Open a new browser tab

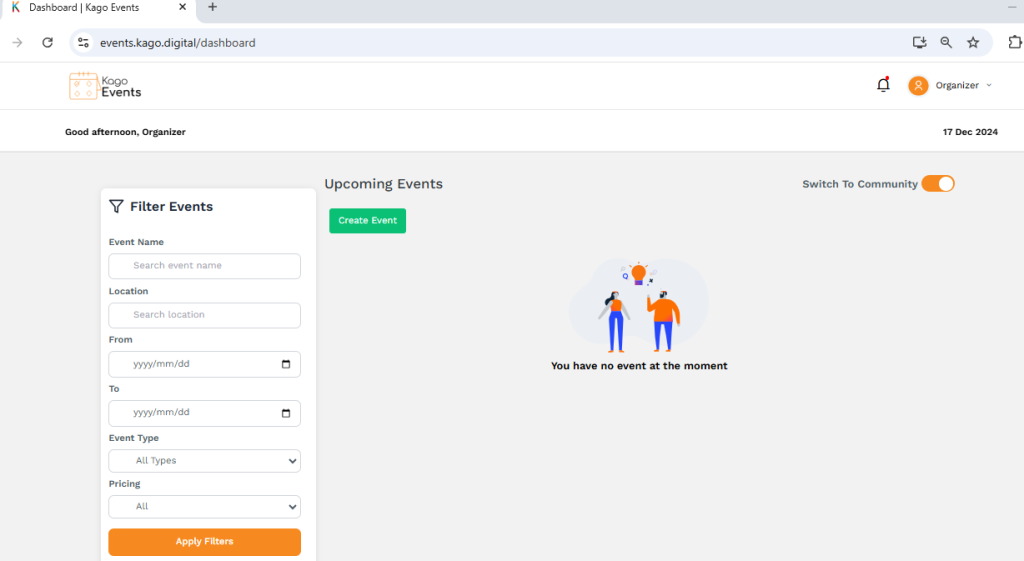212,8
